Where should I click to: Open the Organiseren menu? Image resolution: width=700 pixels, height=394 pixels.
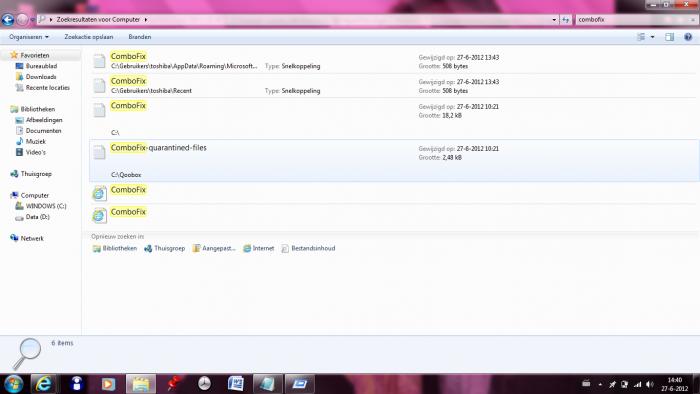(29, 37)
